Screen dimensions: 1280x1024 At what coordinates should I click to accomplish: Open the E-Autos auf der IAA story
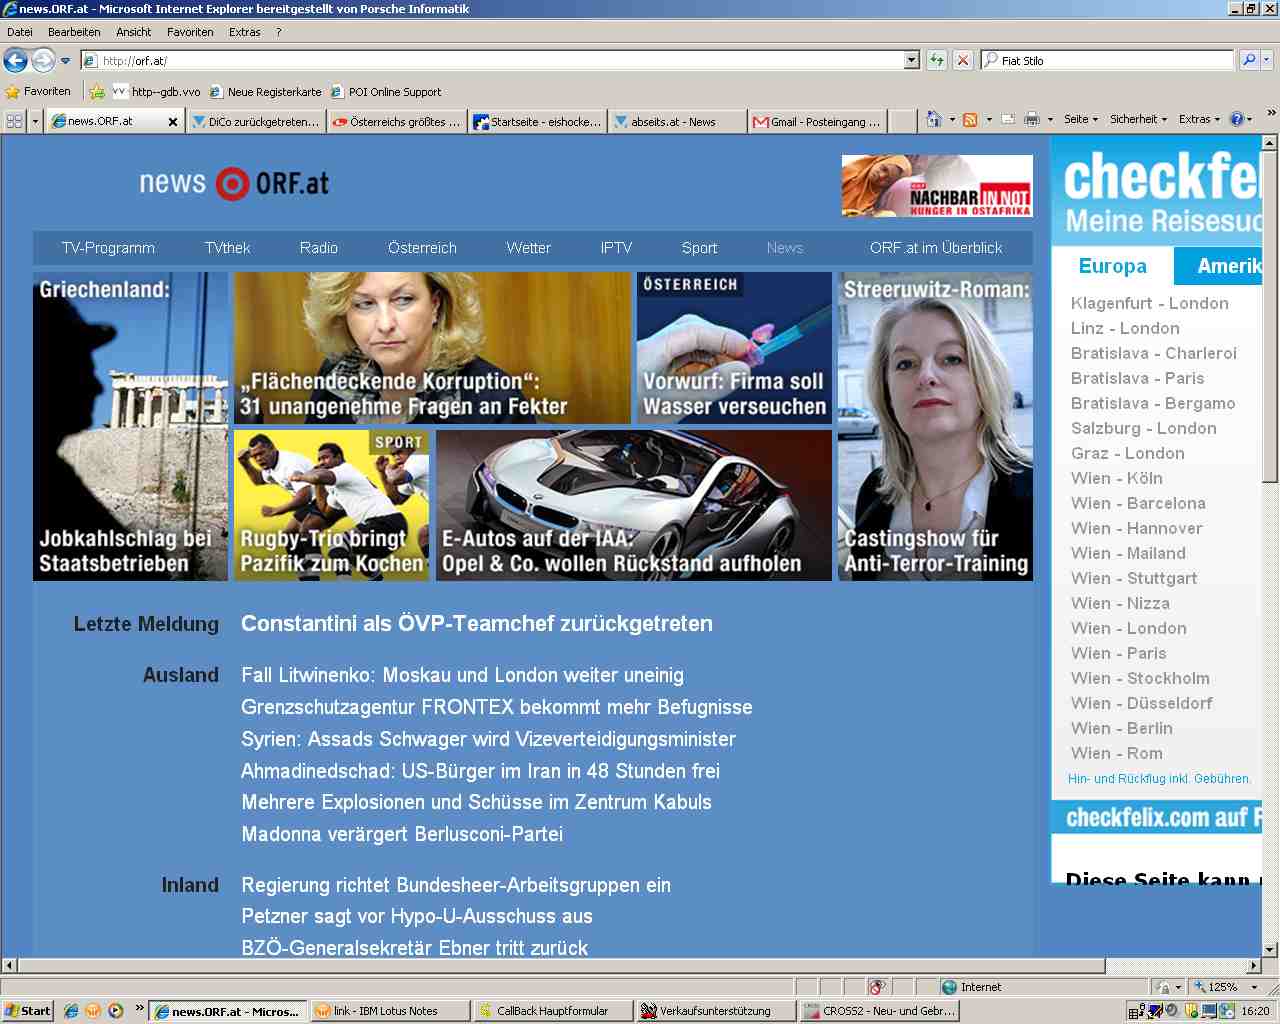[634, 505]
